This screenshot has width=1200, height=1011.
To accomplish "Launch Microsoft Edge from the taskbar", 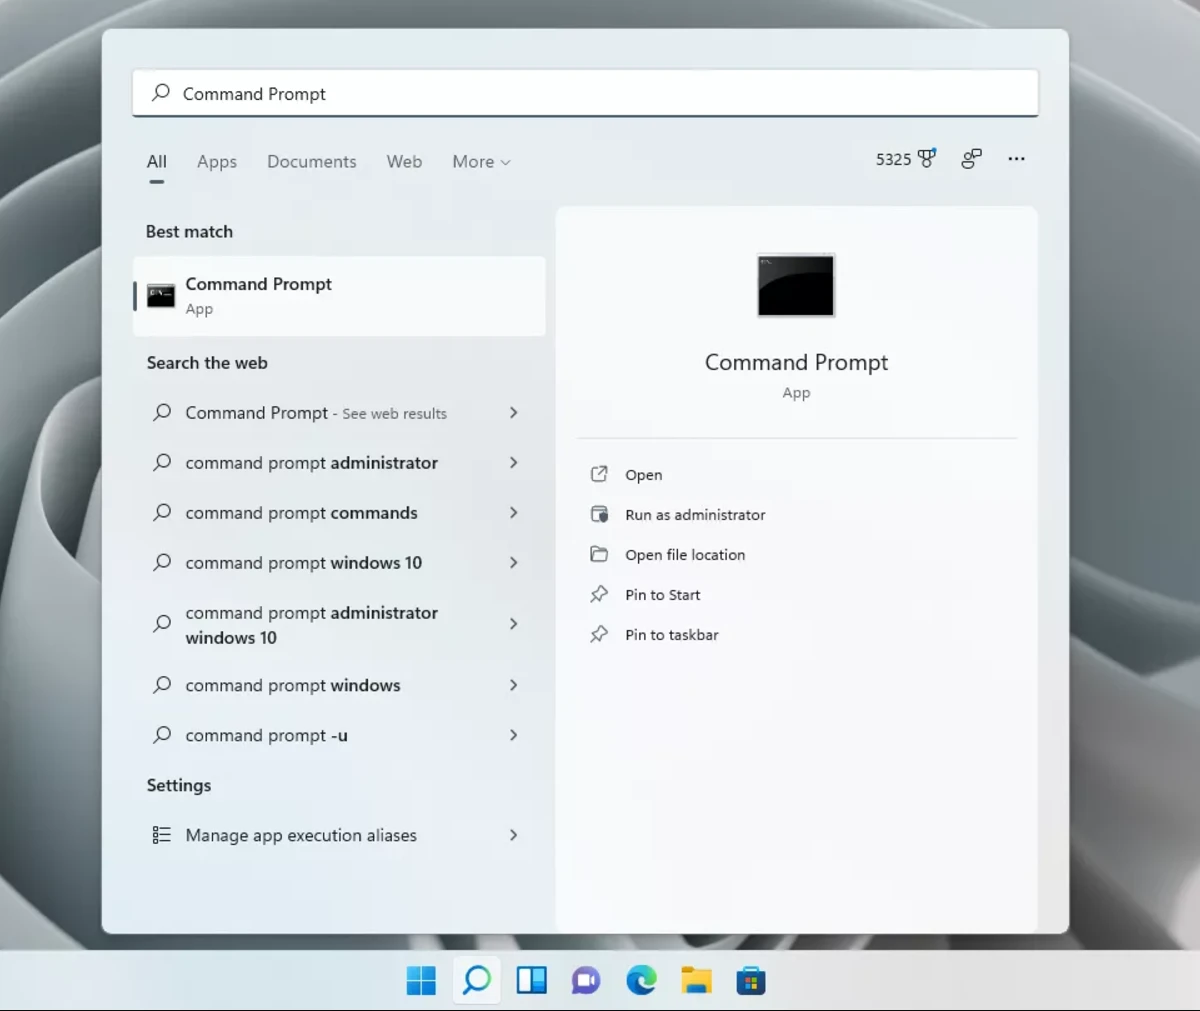I will [x=641, y=980].
